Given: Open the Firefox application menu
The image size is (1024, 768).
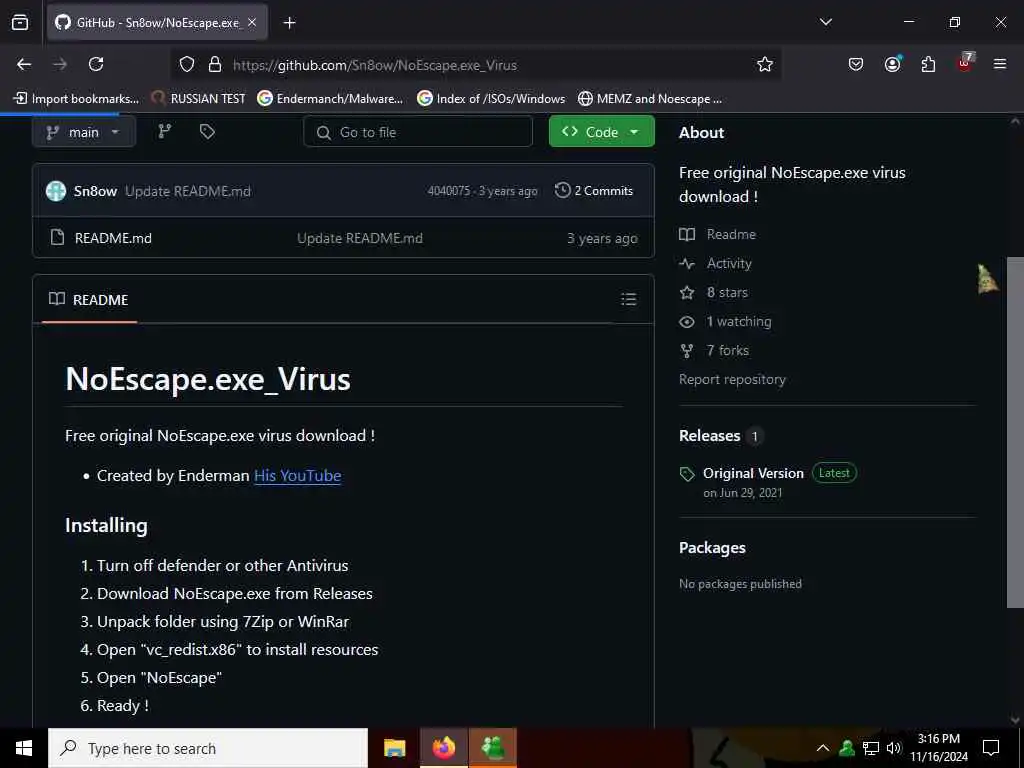Looking at the screenshot, I should (1000, 64).
